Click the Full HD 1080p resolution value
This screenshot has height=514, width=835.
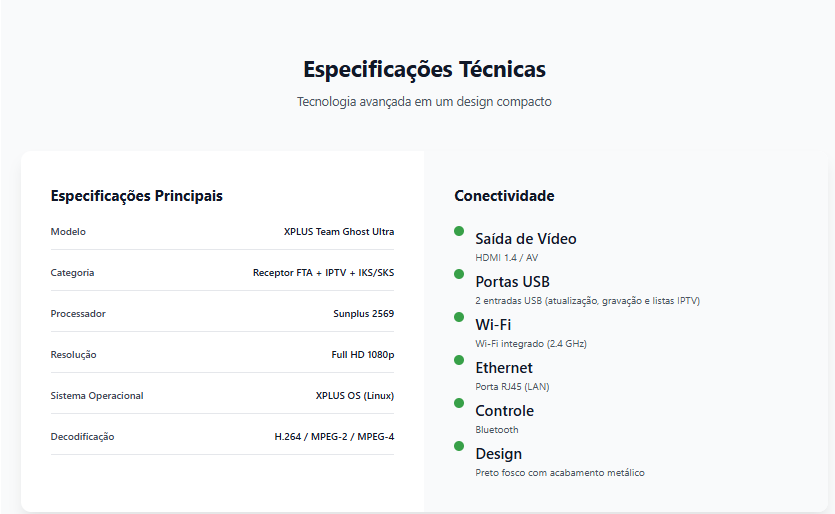[x=362, y=355]
